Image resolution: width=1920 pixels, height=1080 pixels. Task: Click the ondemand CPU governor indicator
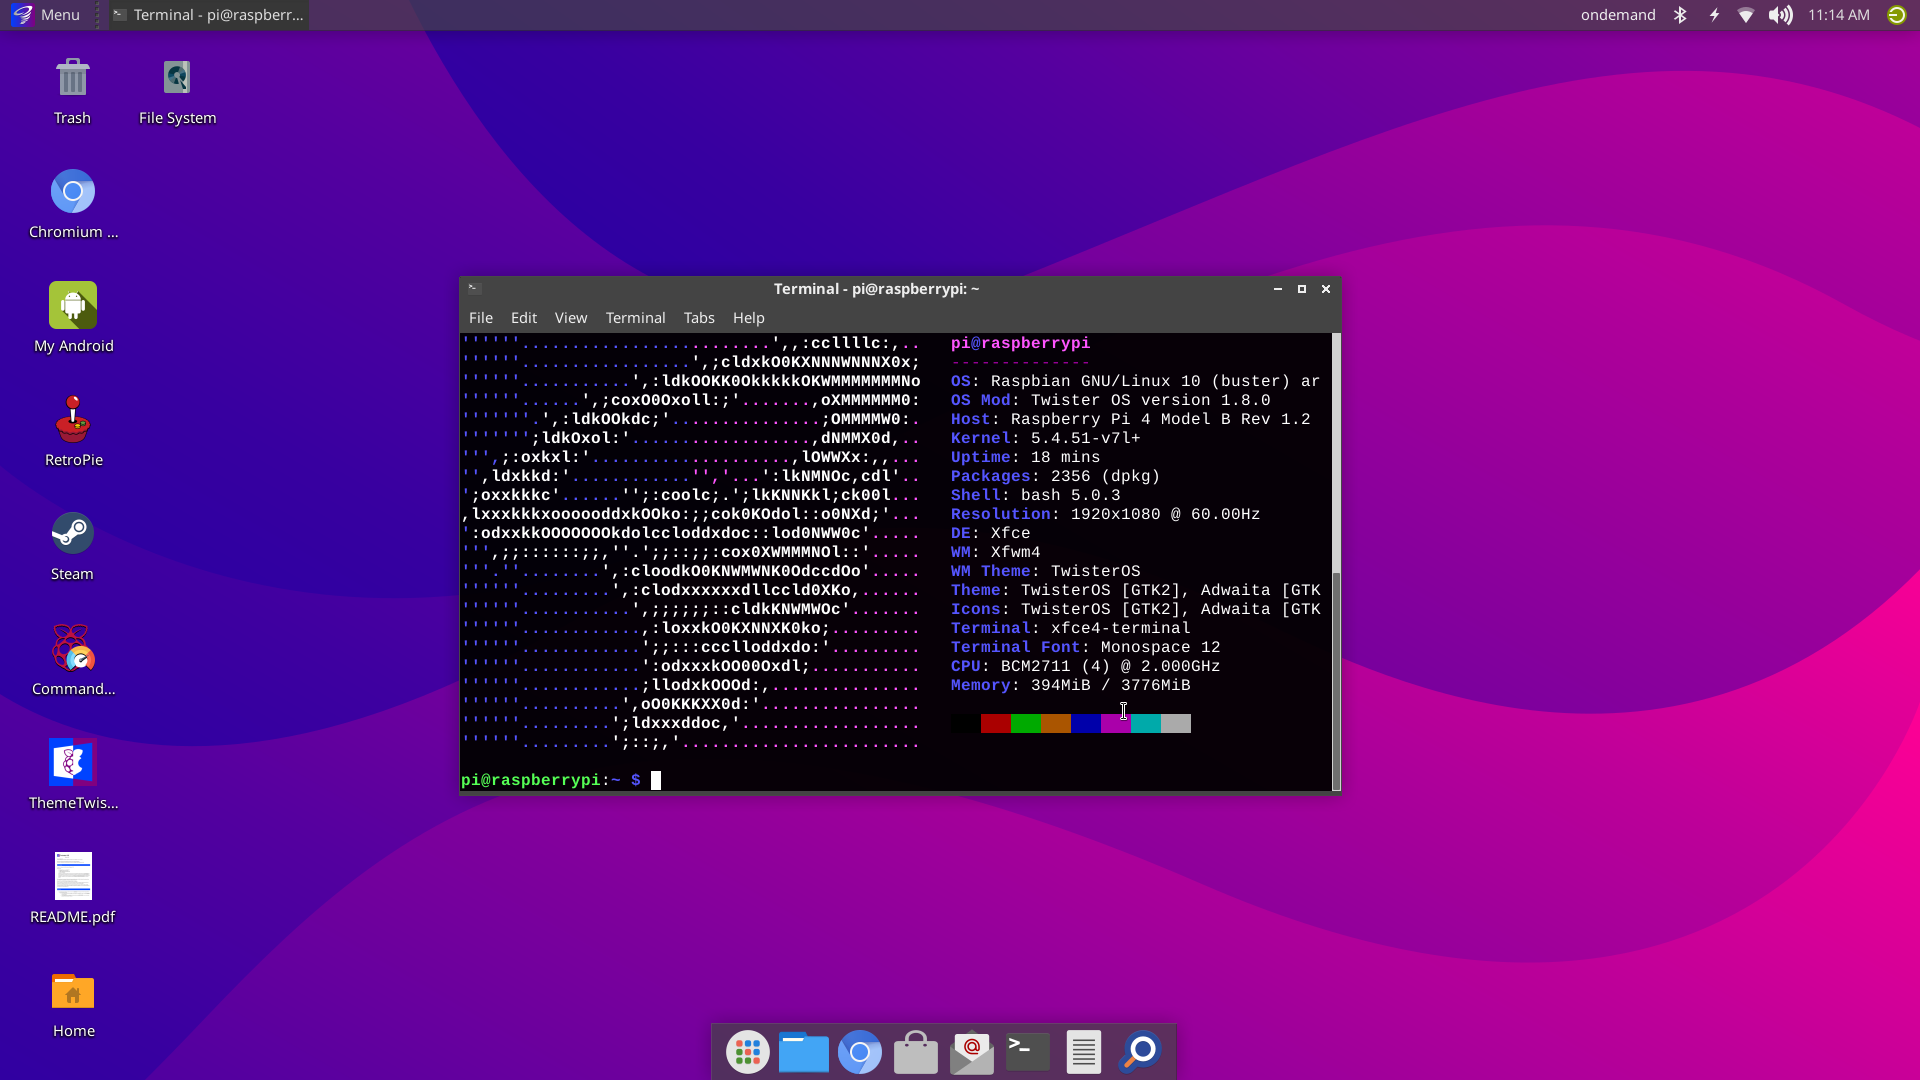pos(1618,15)
